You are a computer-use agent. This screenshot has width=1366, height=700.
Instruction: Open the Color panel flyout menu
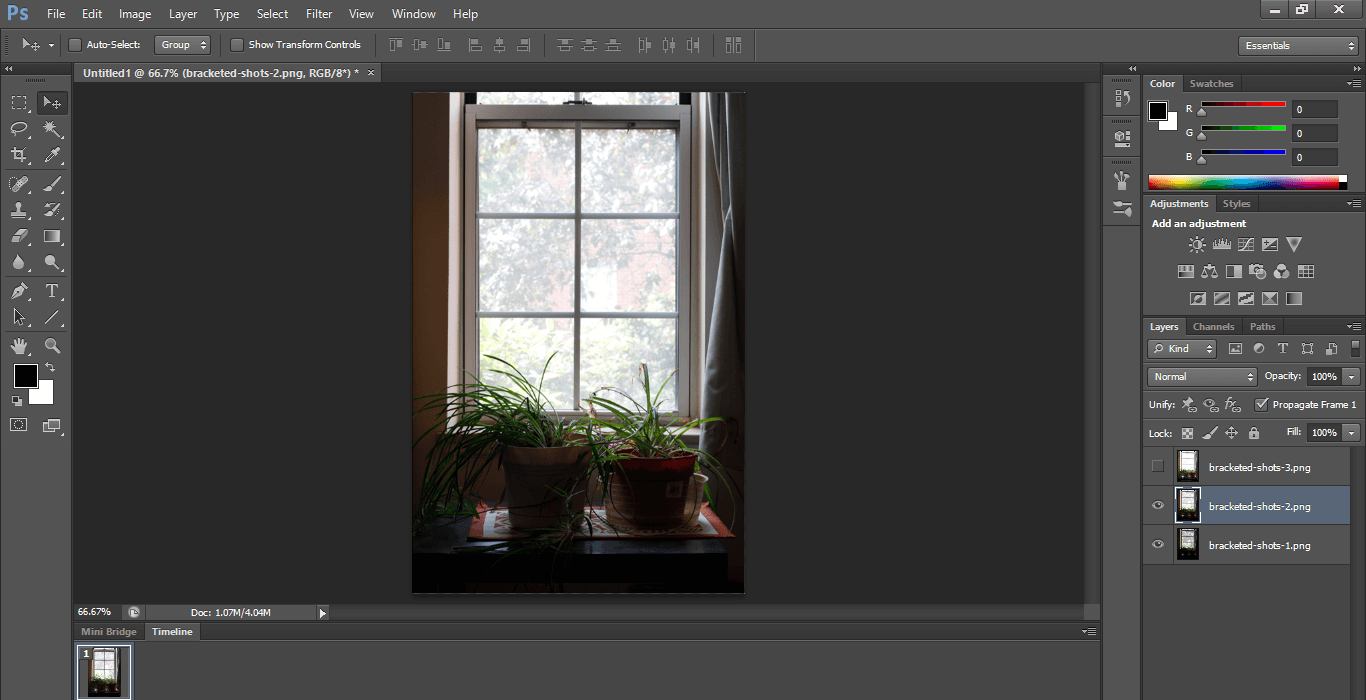[x=1353, y=84]
